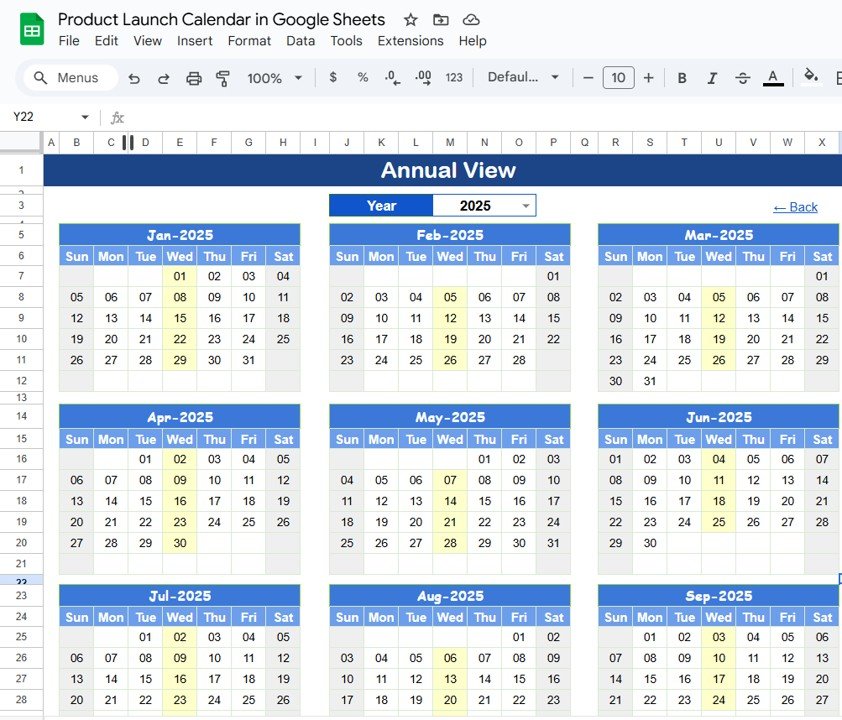Screen dimensions: 842x720
Task: Select the Feb-2025 month header
Action: (x=449, y=235)
